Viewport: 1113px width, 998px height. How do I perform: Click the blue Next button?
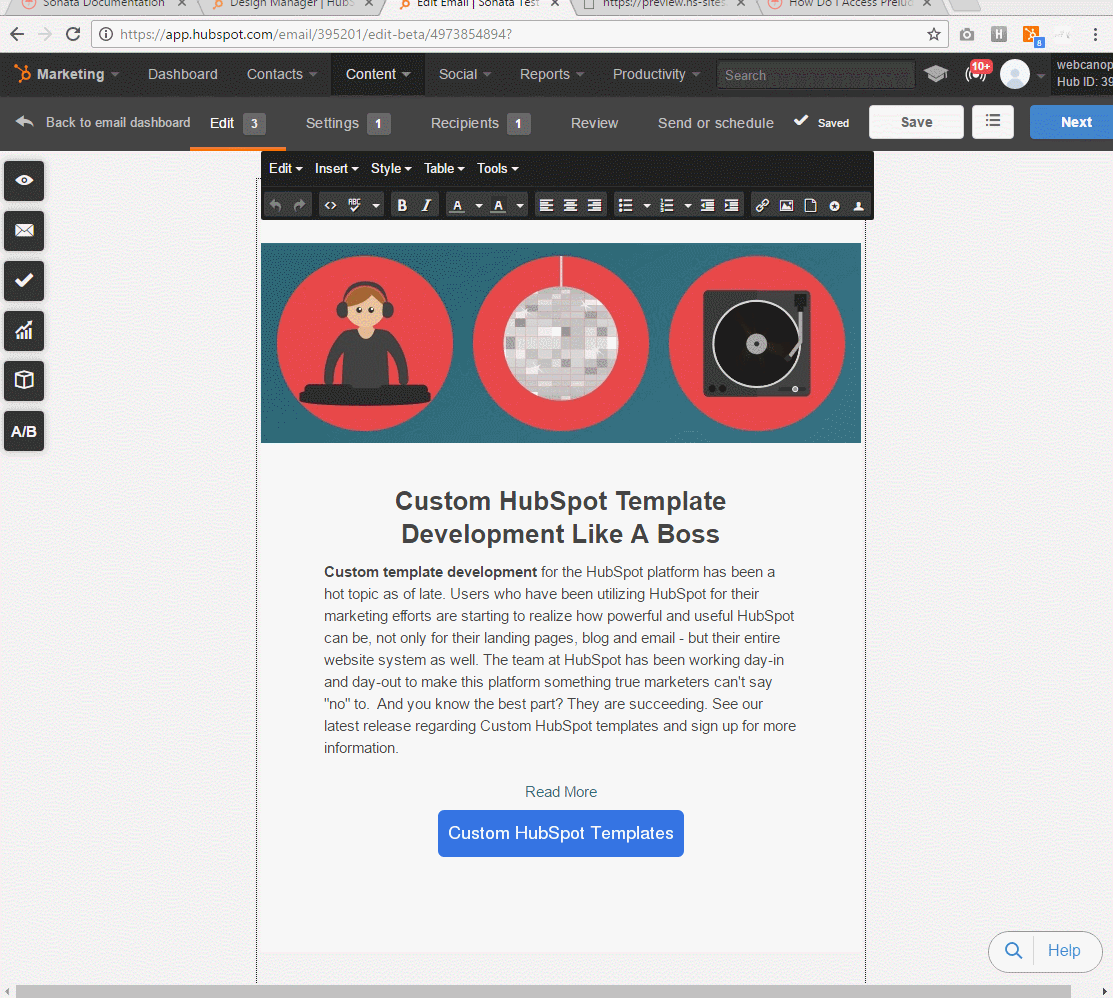click(1072, 122)
